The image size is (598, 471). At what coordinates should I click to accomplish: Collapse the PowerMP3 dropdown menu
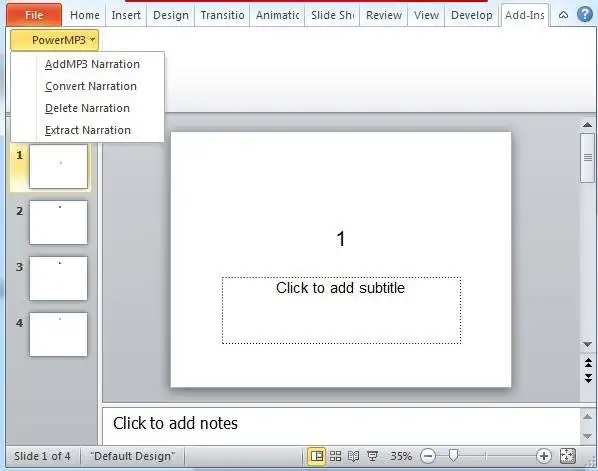tap(55, 40)
